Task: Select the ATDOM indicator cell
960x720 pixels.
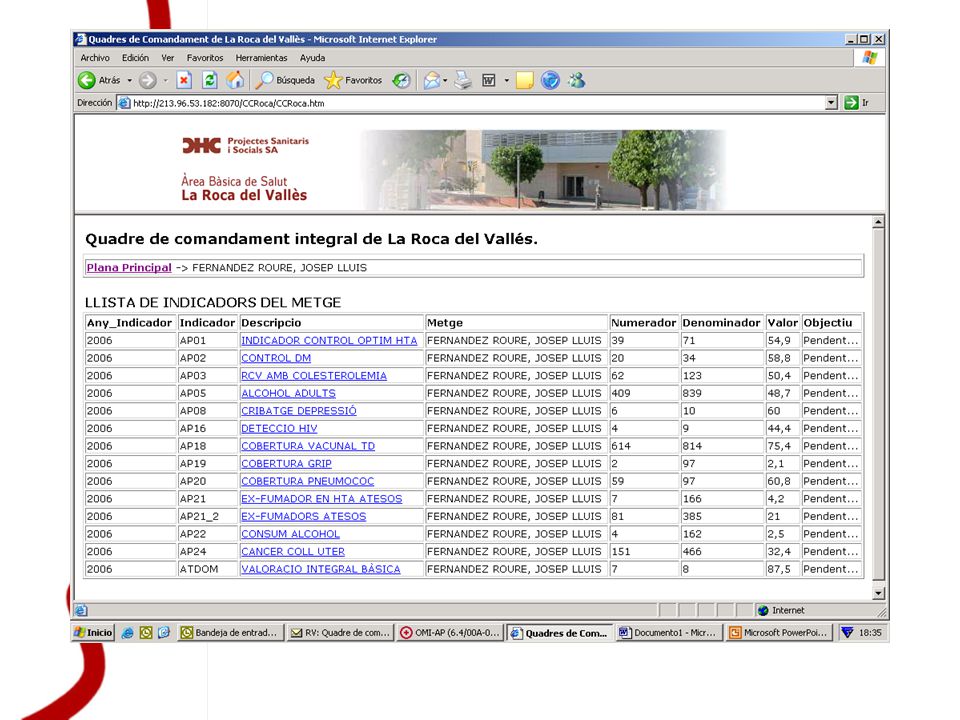Action: point(207,569)
